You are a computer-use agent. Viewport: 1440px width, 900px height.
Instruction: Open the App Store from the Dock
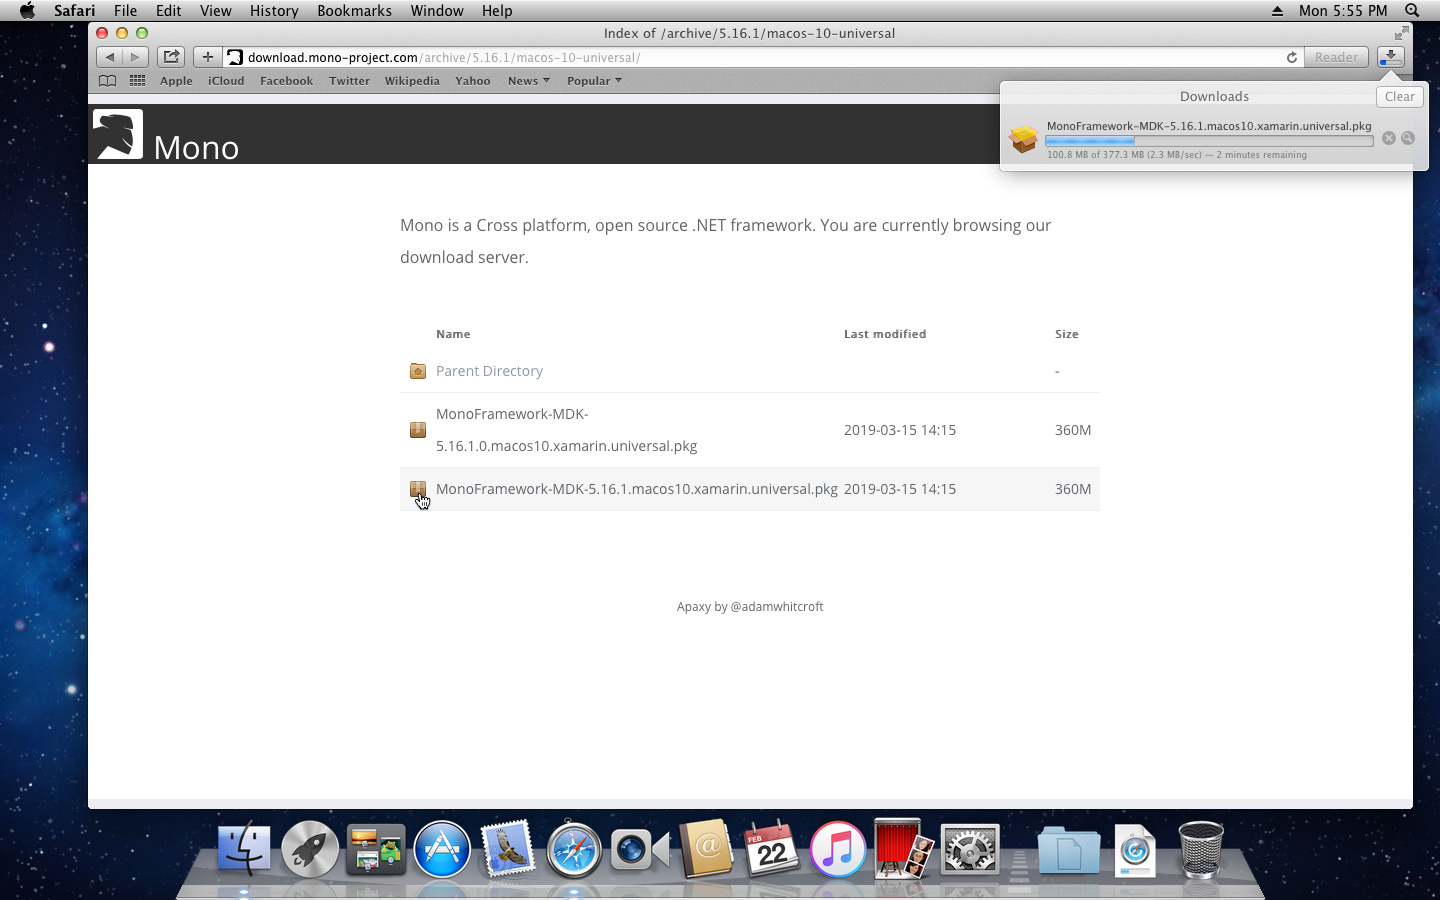442,850
